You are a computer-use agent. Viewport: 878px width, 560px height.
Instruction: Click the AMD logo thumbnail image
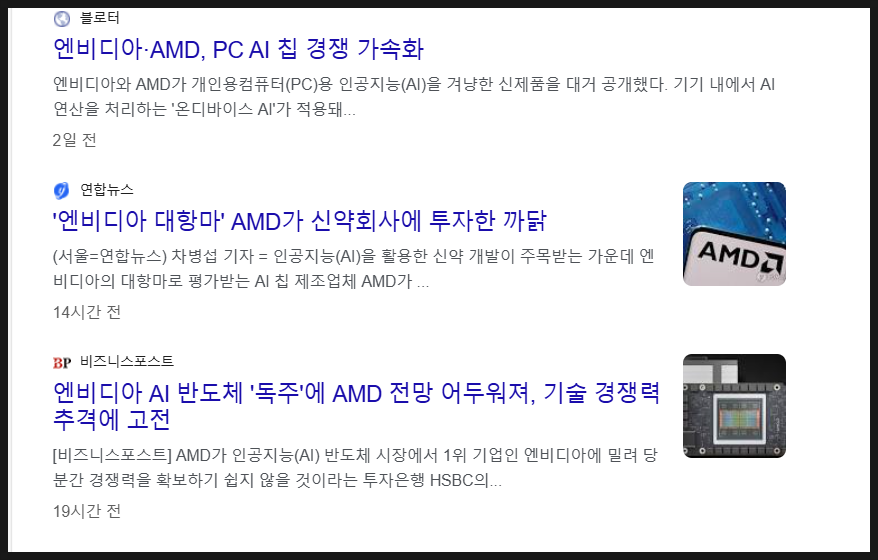(734, 234)
